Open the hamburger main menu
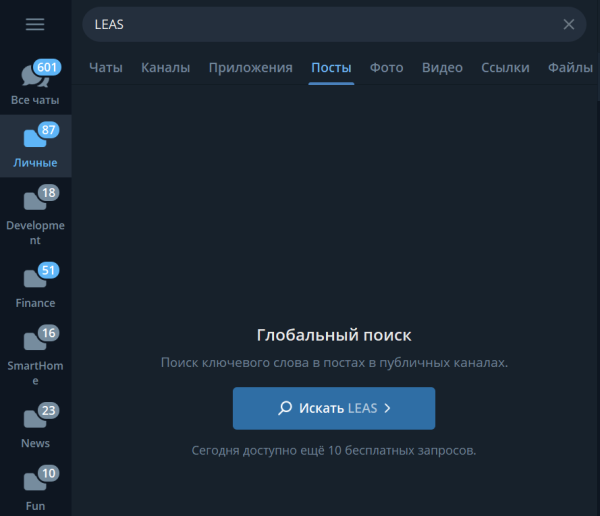Screen dimensions: 600x516 (x=35, y=24)
